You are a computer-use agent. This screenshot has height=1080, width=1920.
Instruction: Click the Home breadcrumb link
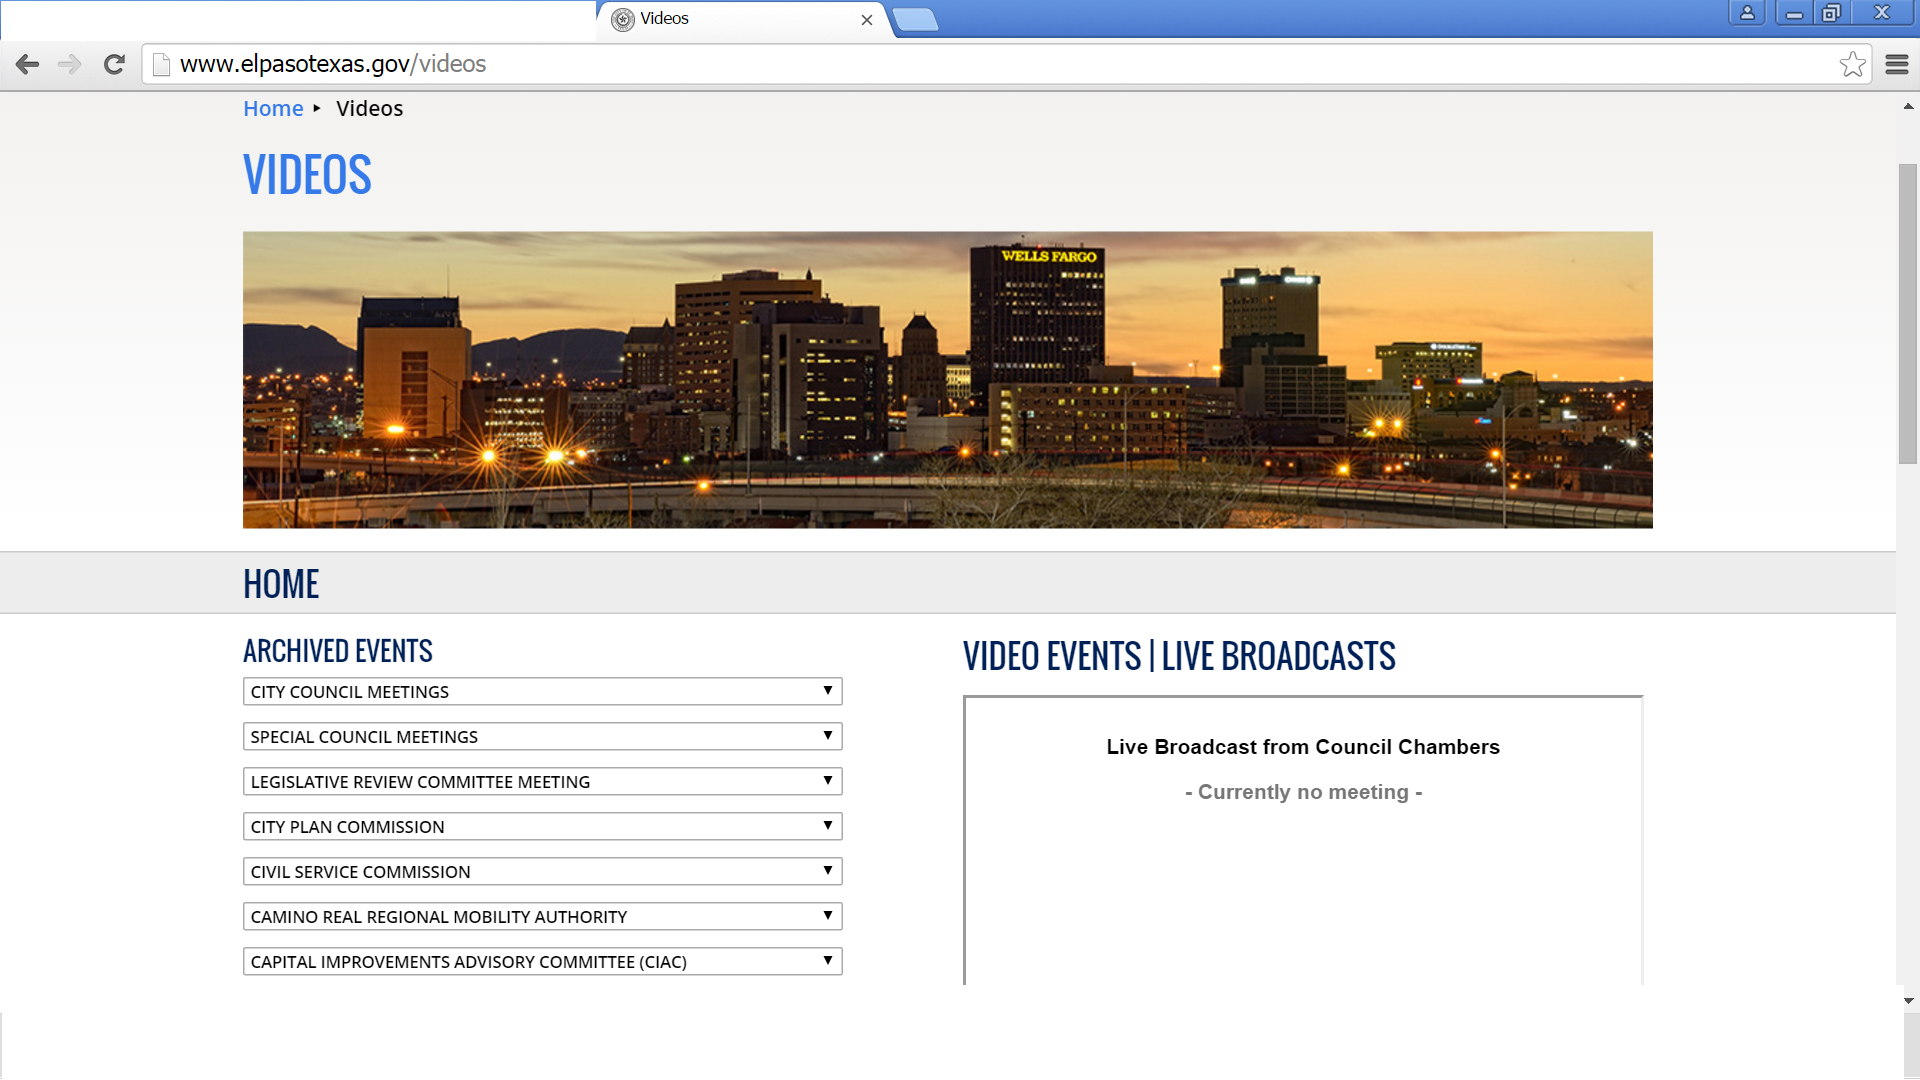(273, 109)
